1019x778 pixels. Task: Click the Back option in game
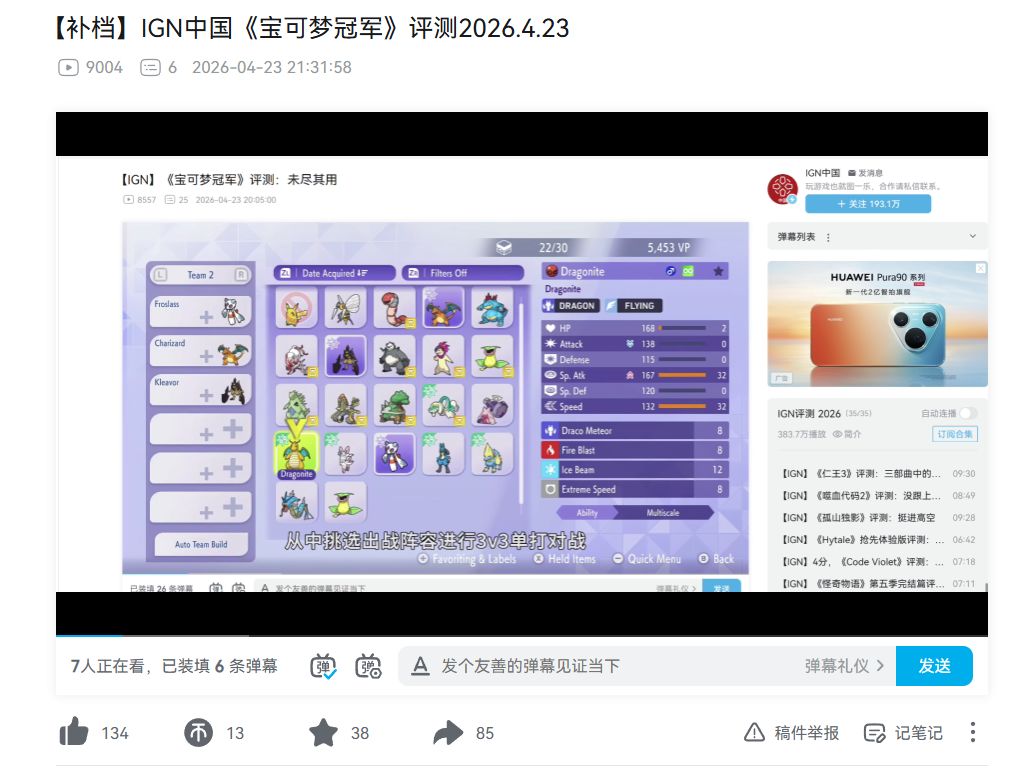tap(716, 559)
